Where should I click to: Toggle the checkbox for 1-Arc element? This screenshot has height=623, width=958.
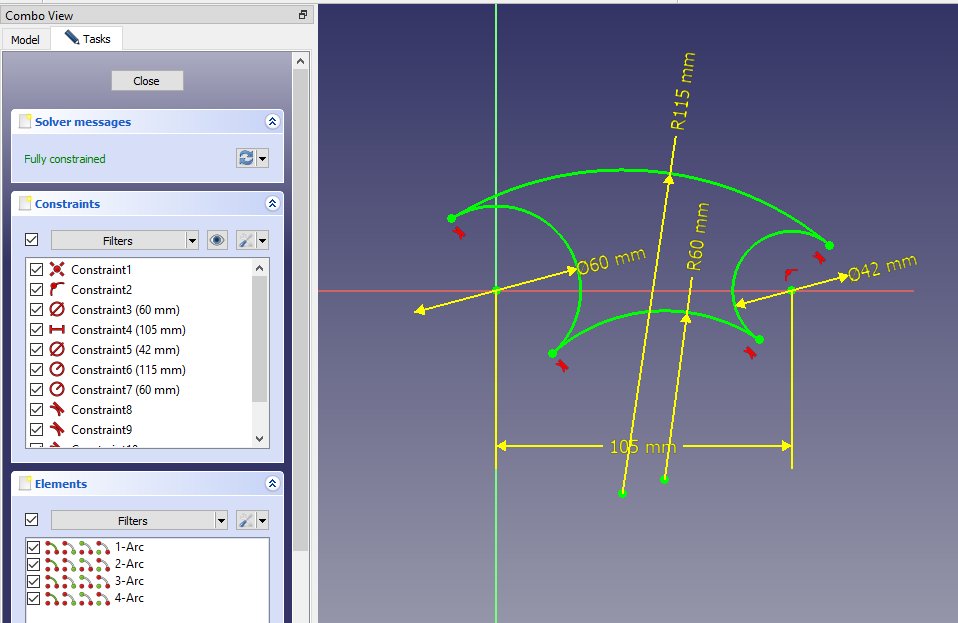(x=34, y=548)
